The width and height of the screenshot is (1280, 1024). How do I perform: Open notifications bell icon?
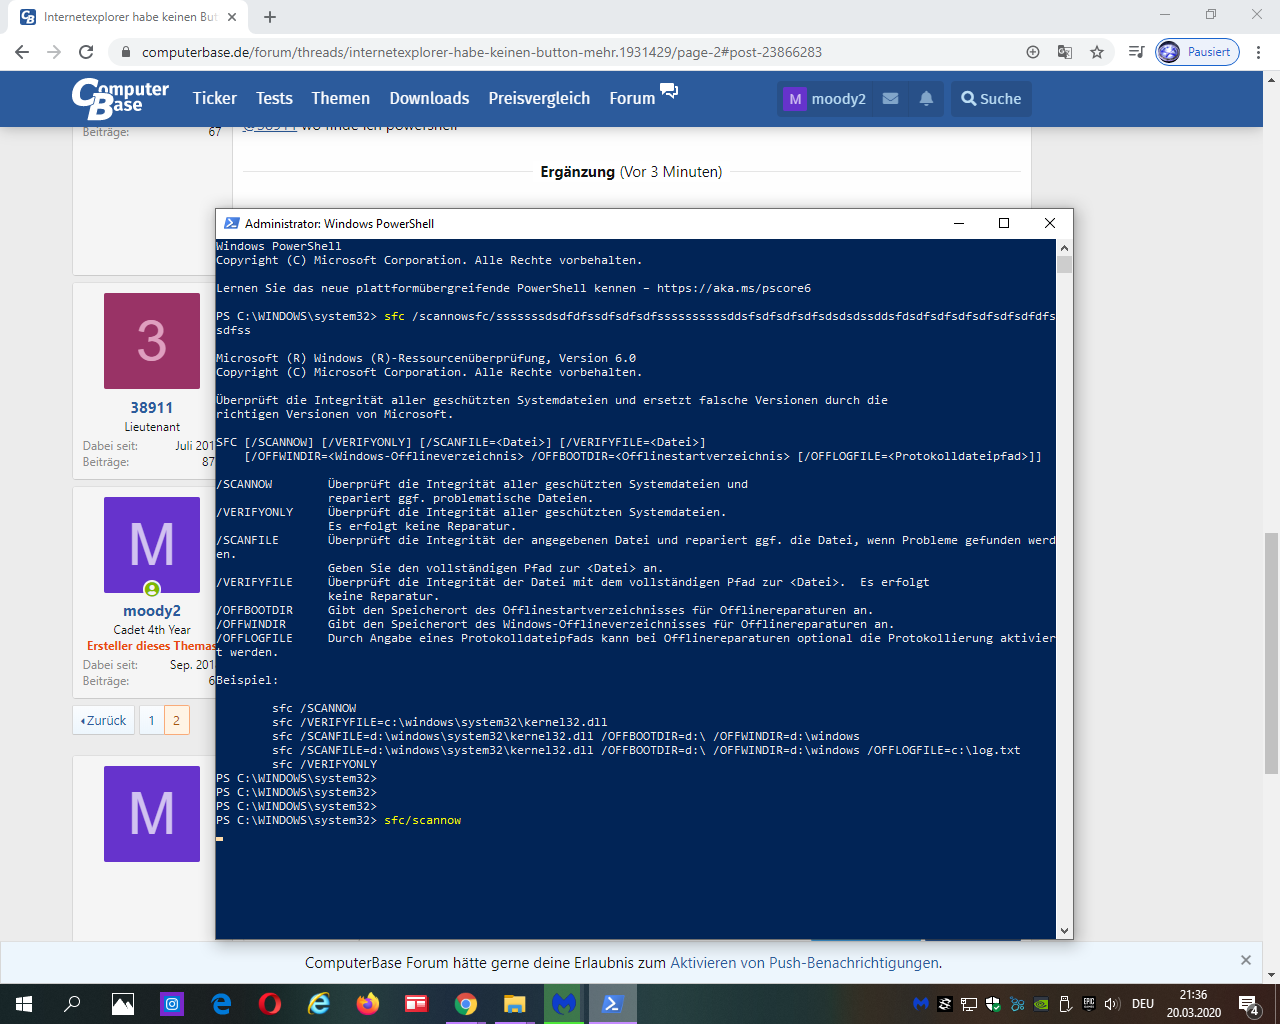click(926, 99)
